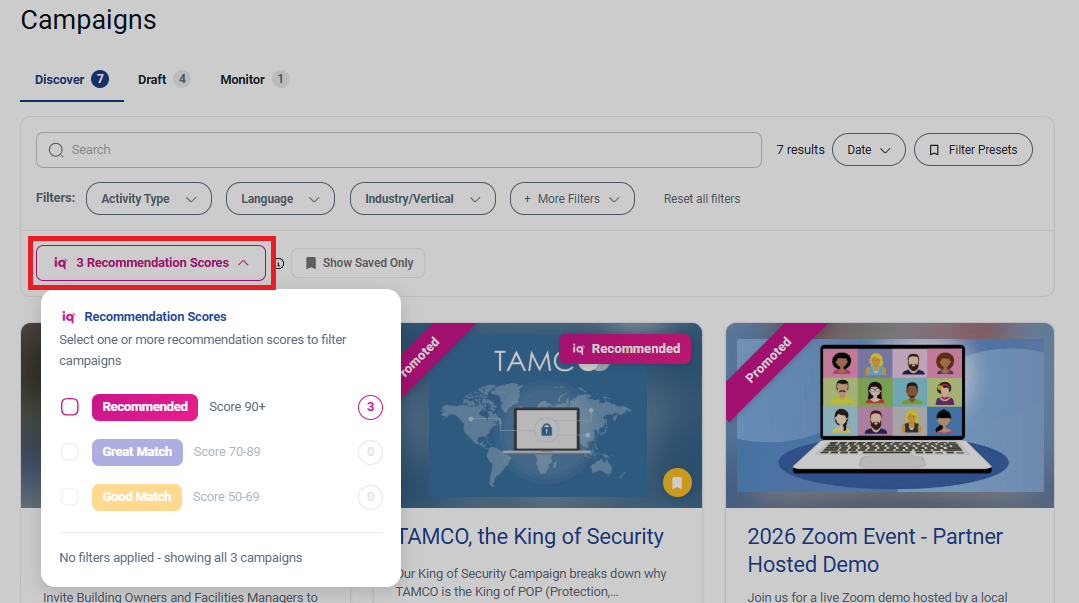1079x603 pixels.
Task: Click the bookmark icon in Filter Presets
Action: point(934,150)
